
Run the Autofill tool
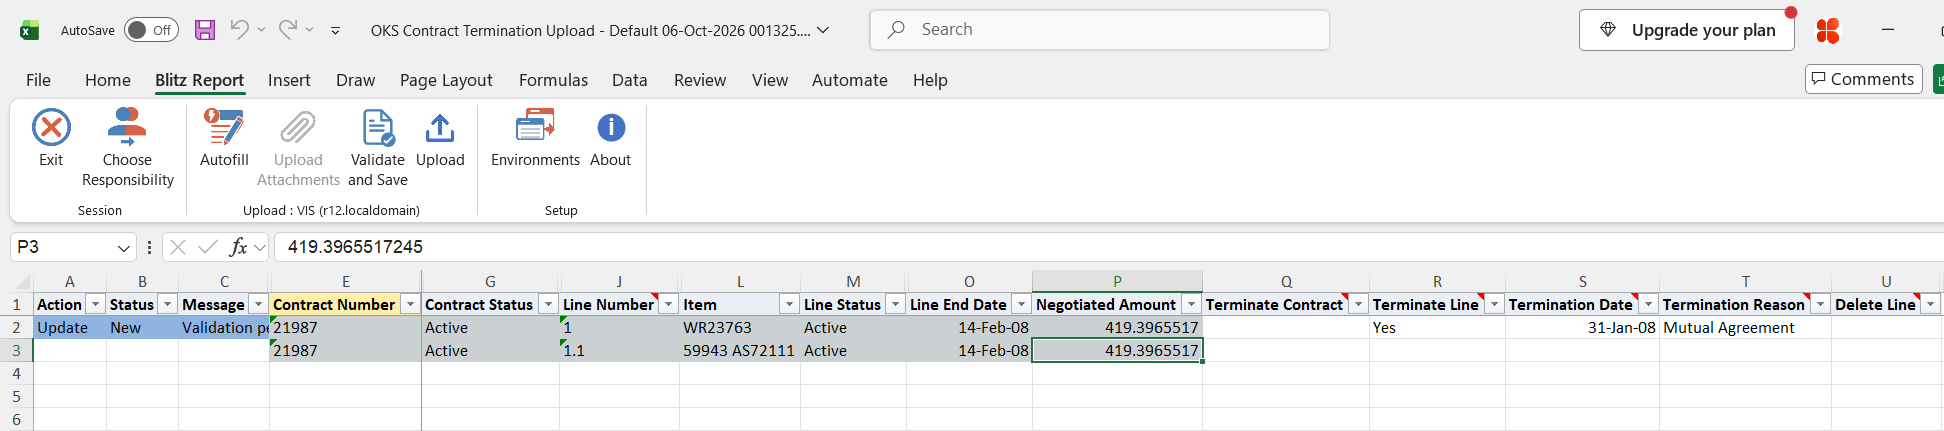click(x=224, y=138)
